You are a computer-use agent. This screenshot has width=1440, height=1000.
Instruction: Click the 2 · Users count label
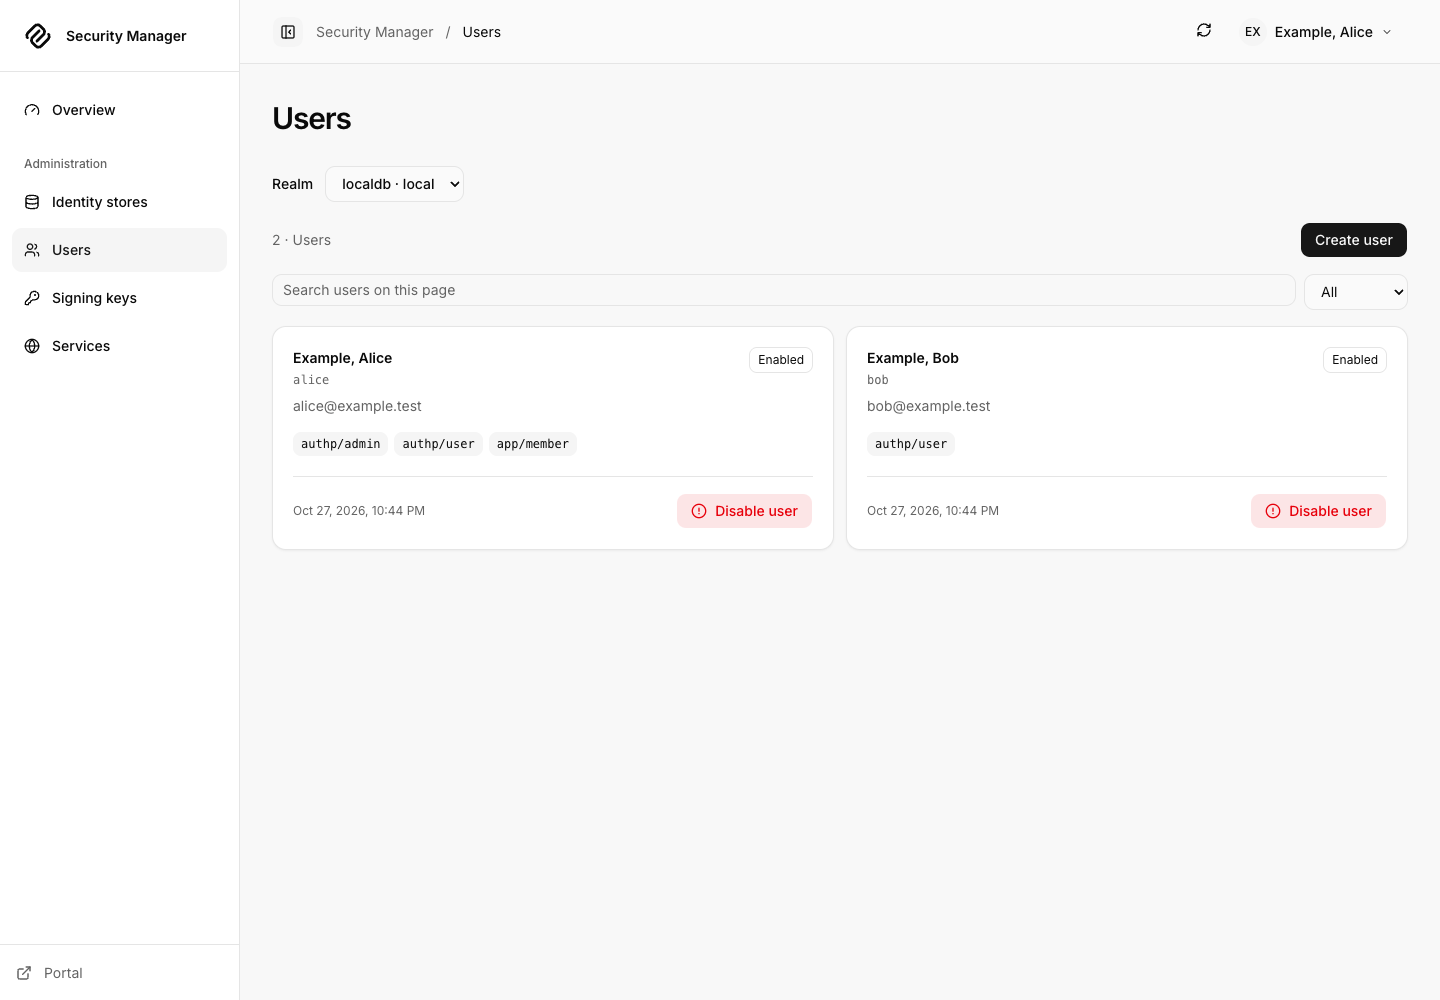point(301,240)
